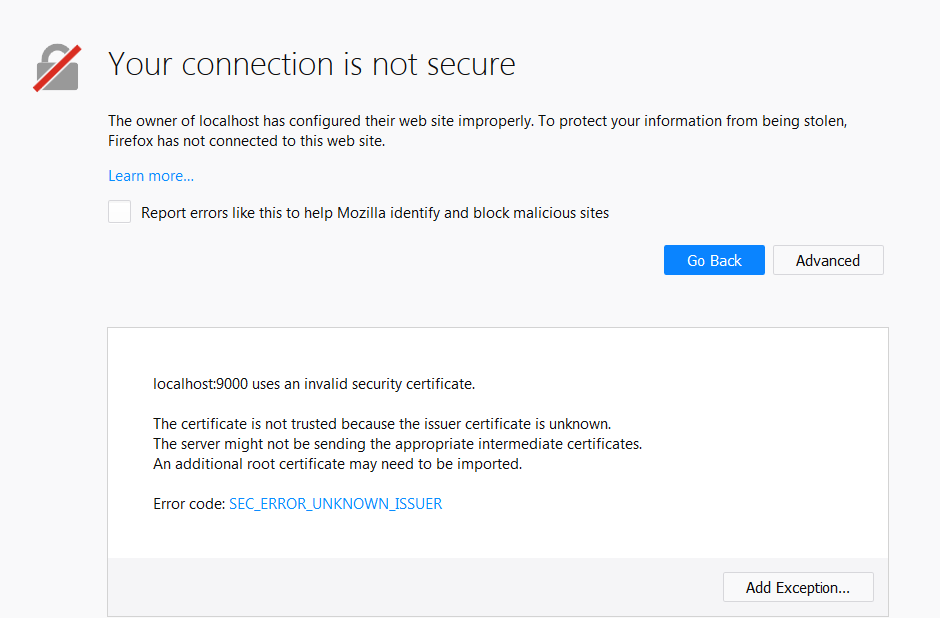Image resolution: width=940 pixels, height=618 pixels.
Task: Click the 'Report errors like this' checkbox label
Action: coord(375,213)
